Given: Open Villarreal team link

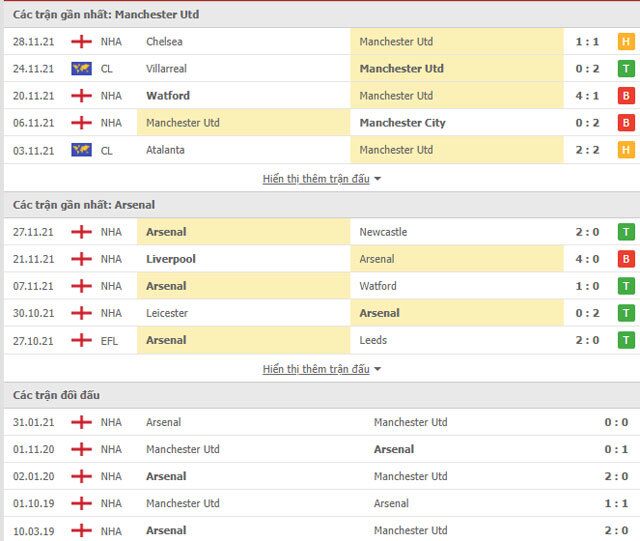Looking at the screenshot, I should point(166,69).
